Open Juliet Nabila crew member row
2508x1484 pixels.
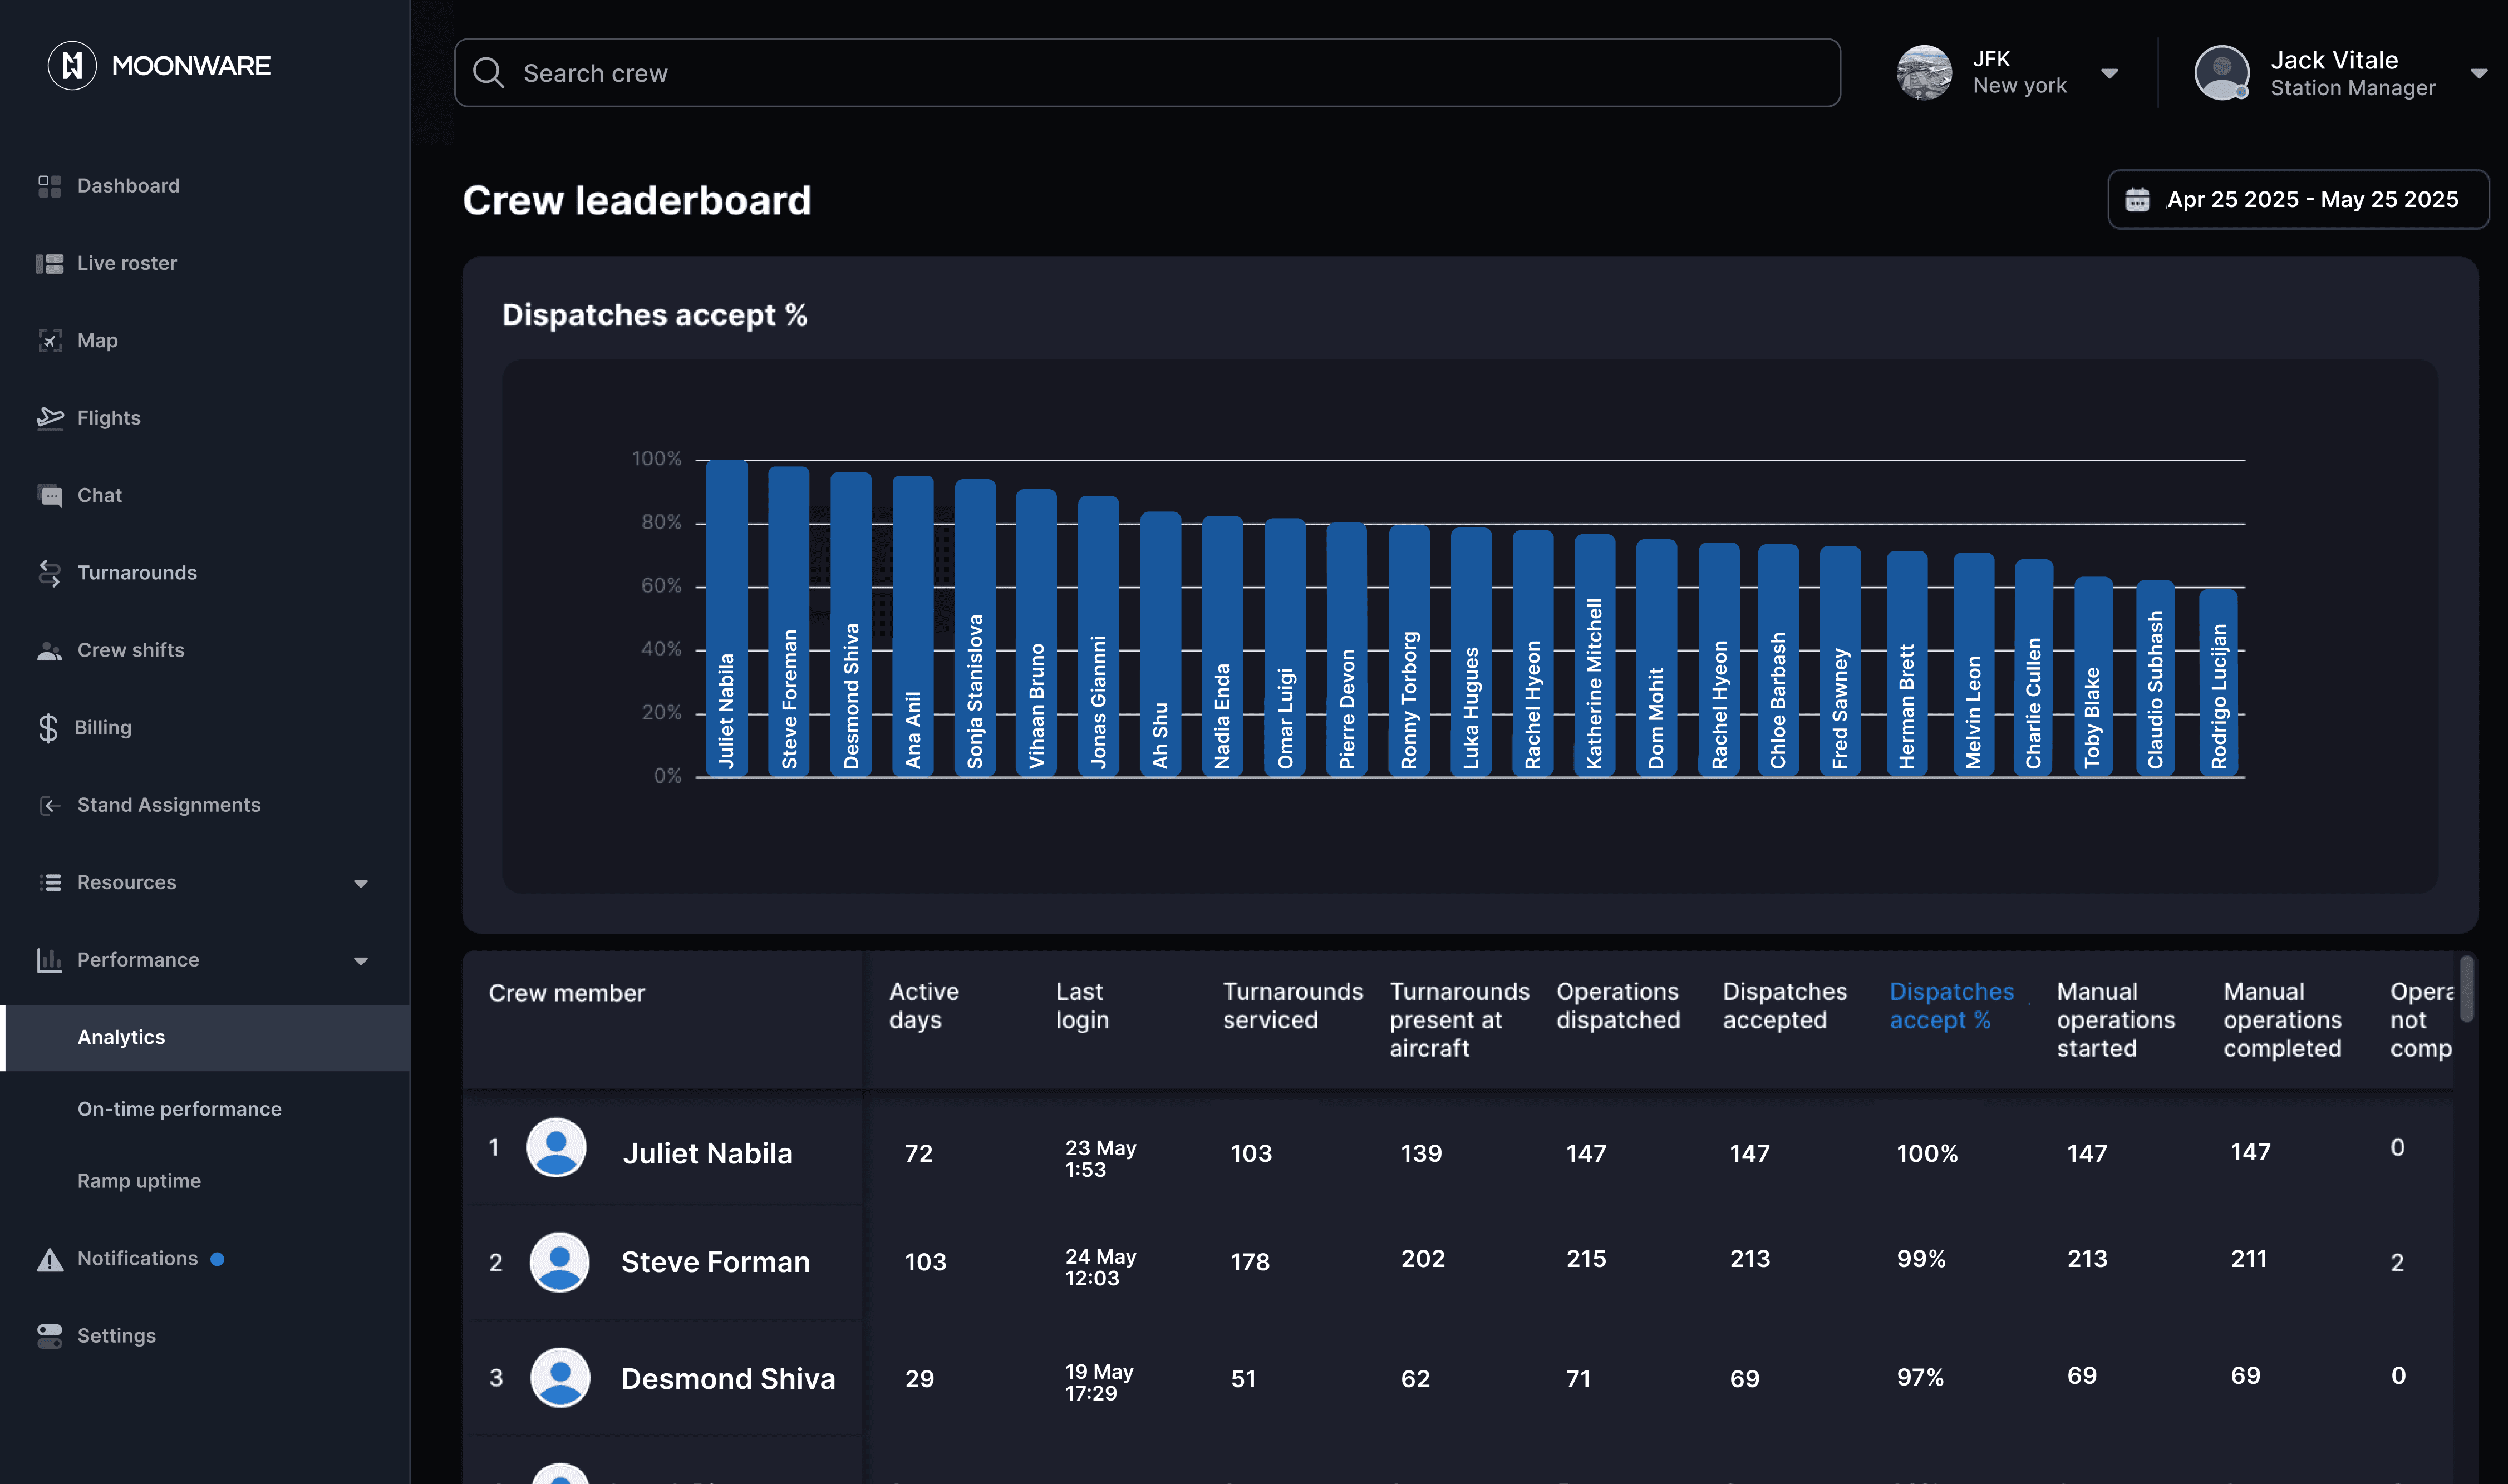click(x=707, y=1153)
